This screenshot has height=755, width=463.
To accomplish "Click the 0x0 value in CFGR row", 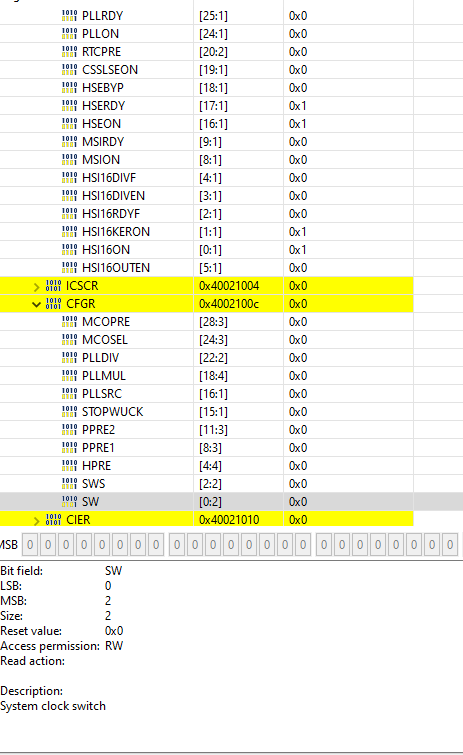I will coord(298,304).
